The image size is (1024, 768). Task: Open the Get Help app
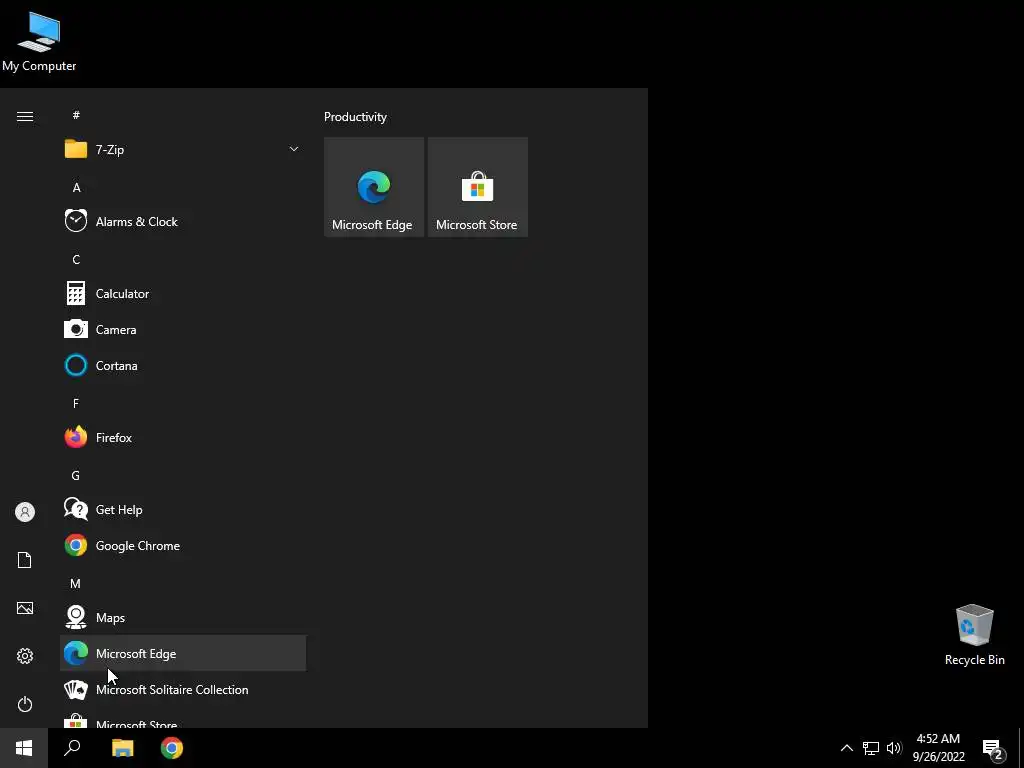[x=183, y=509]
